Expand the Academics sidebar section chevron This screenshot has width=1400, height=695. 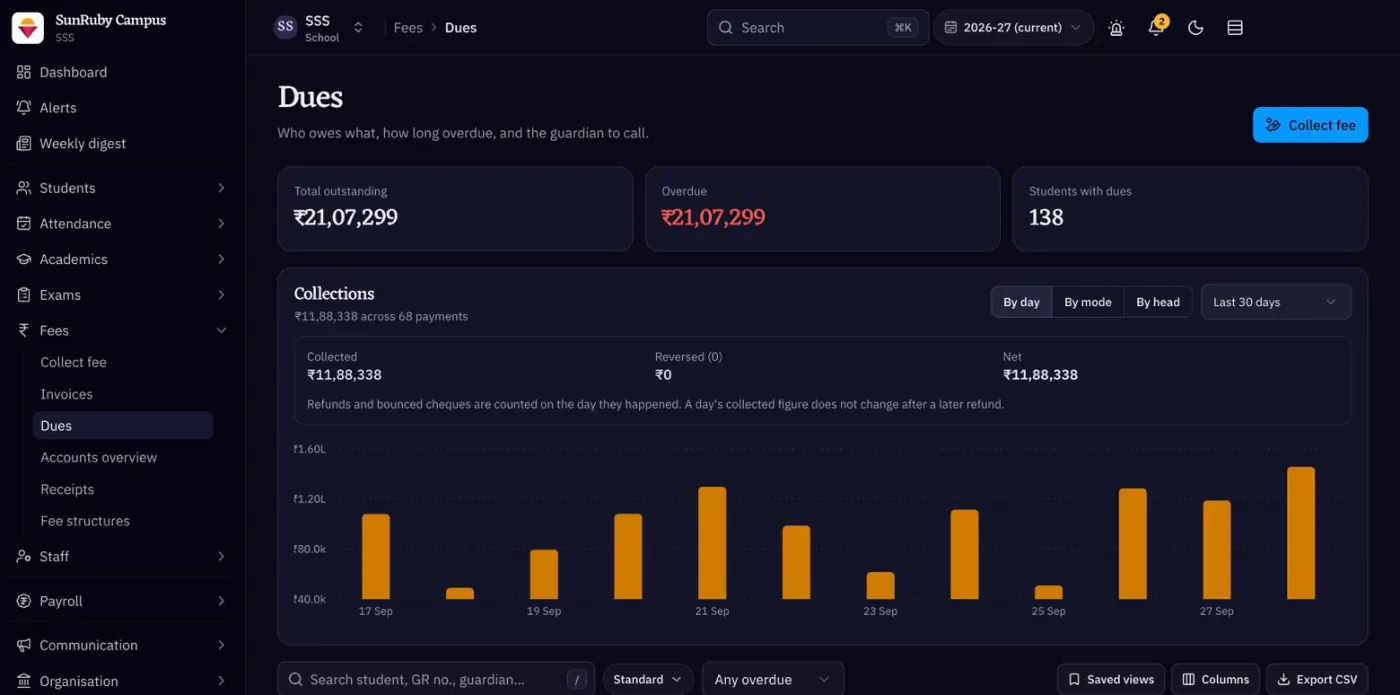[x=221, y=259]
